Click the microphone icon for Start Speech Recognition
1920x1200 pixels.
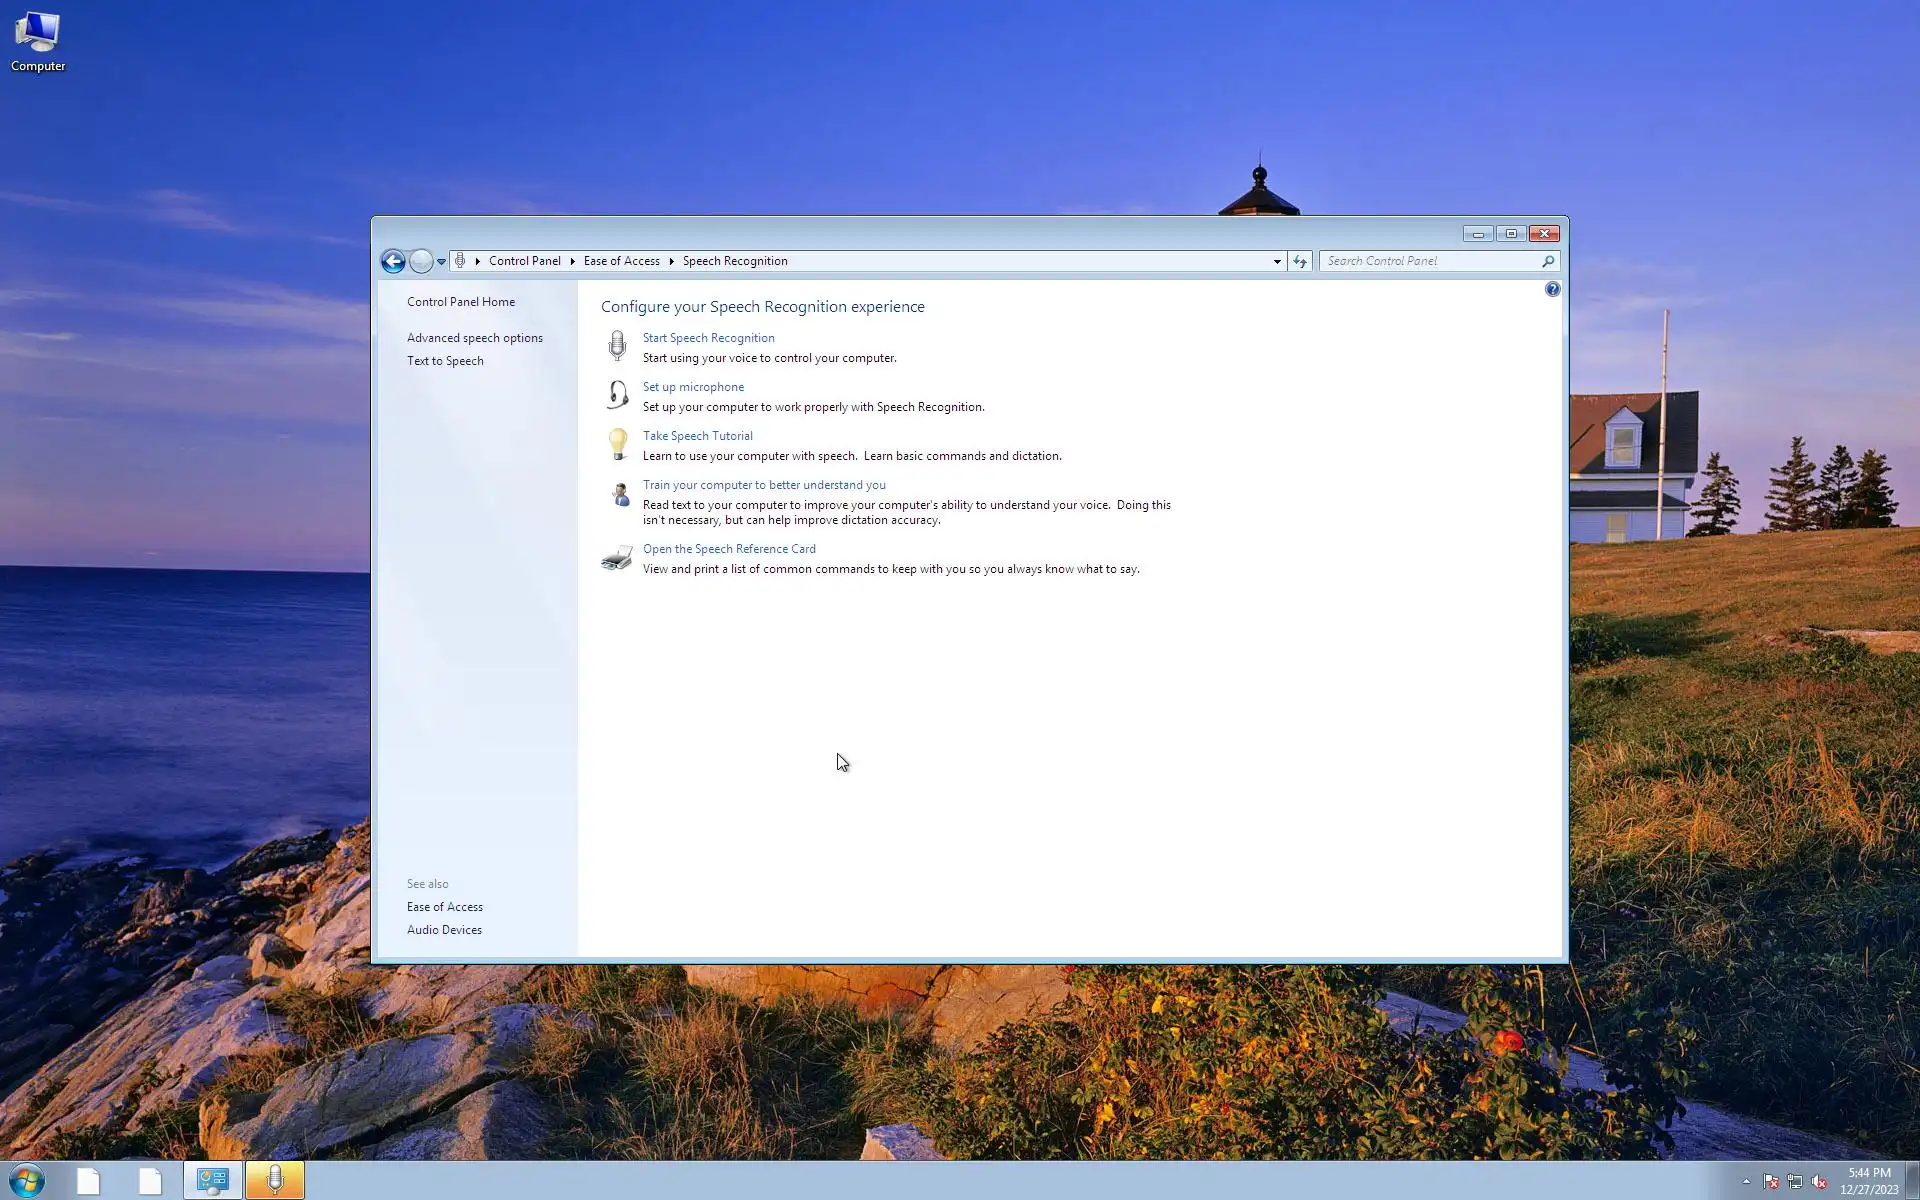tap(617, 346)
